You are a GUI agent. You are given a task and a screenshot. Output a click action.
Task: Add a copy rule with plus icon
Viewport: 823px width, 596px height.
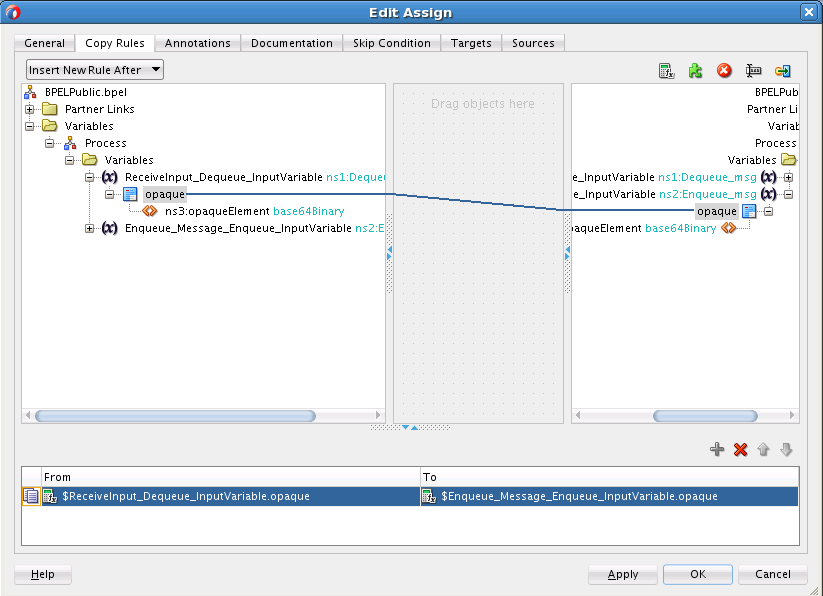(717, 449)
